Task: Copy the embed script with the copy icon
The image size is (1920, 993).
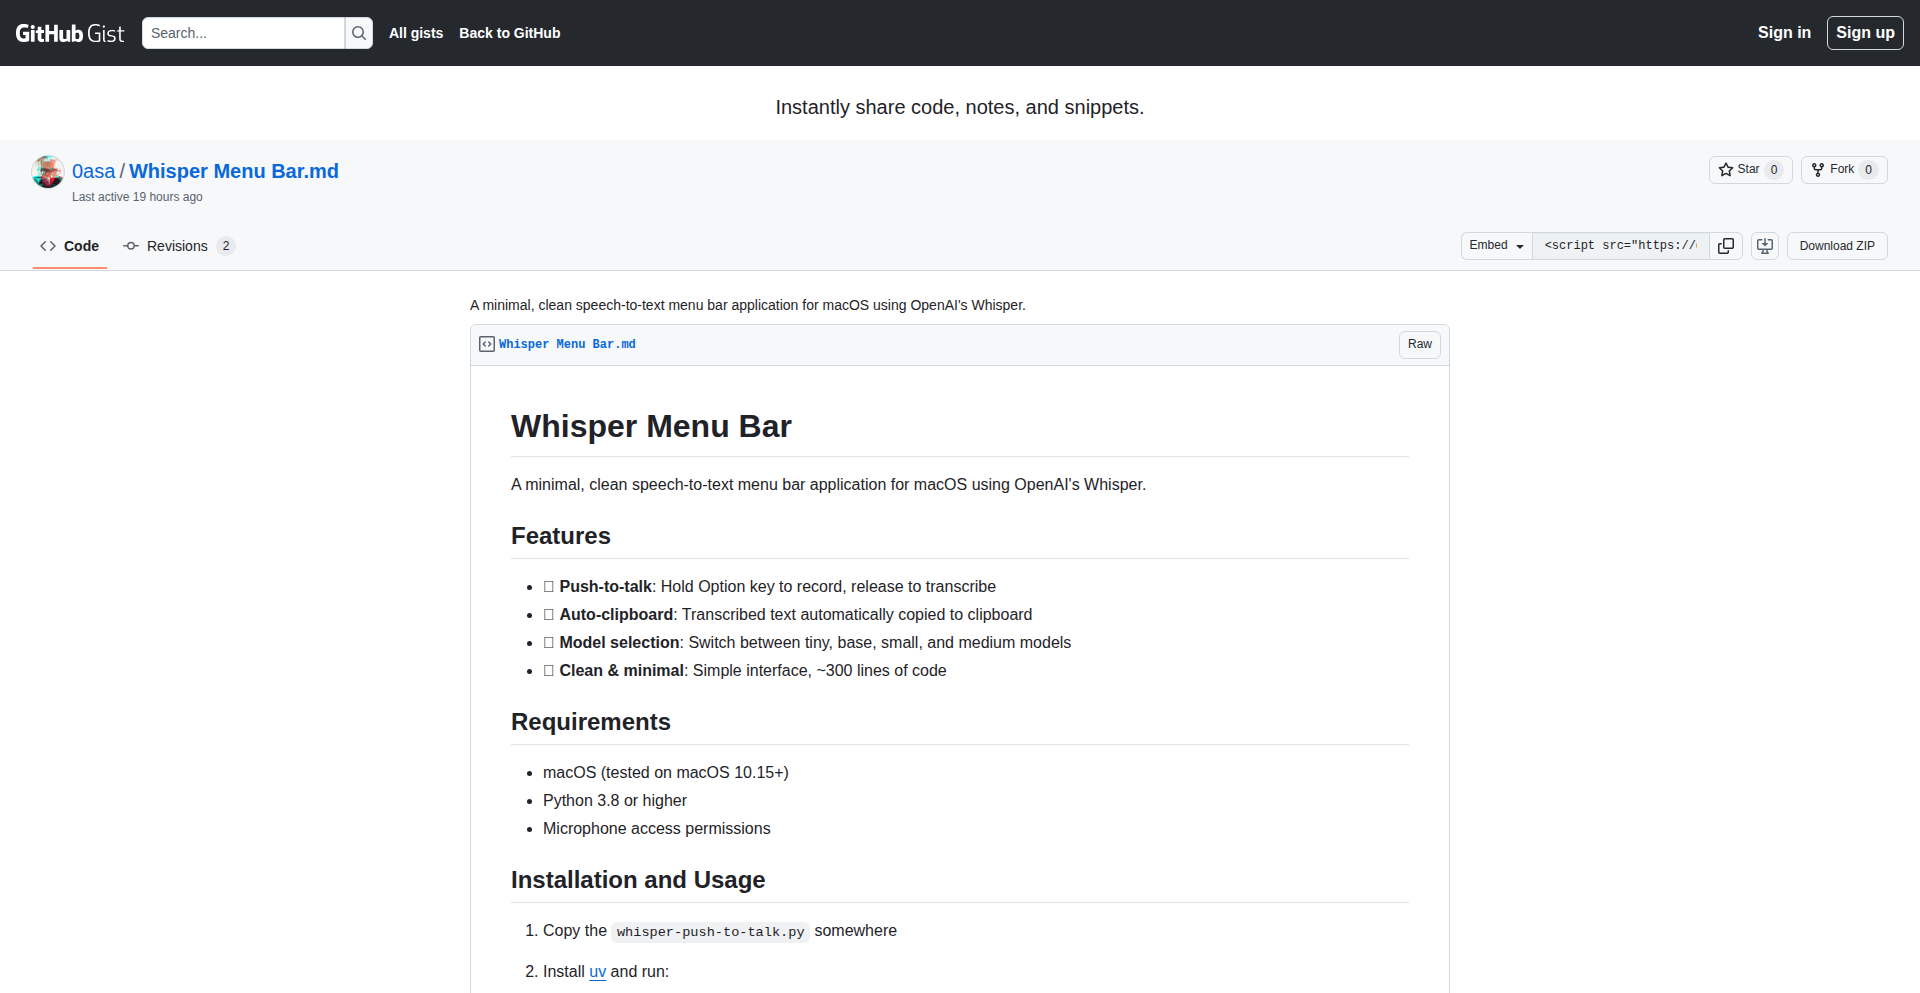Action: 1726,245
